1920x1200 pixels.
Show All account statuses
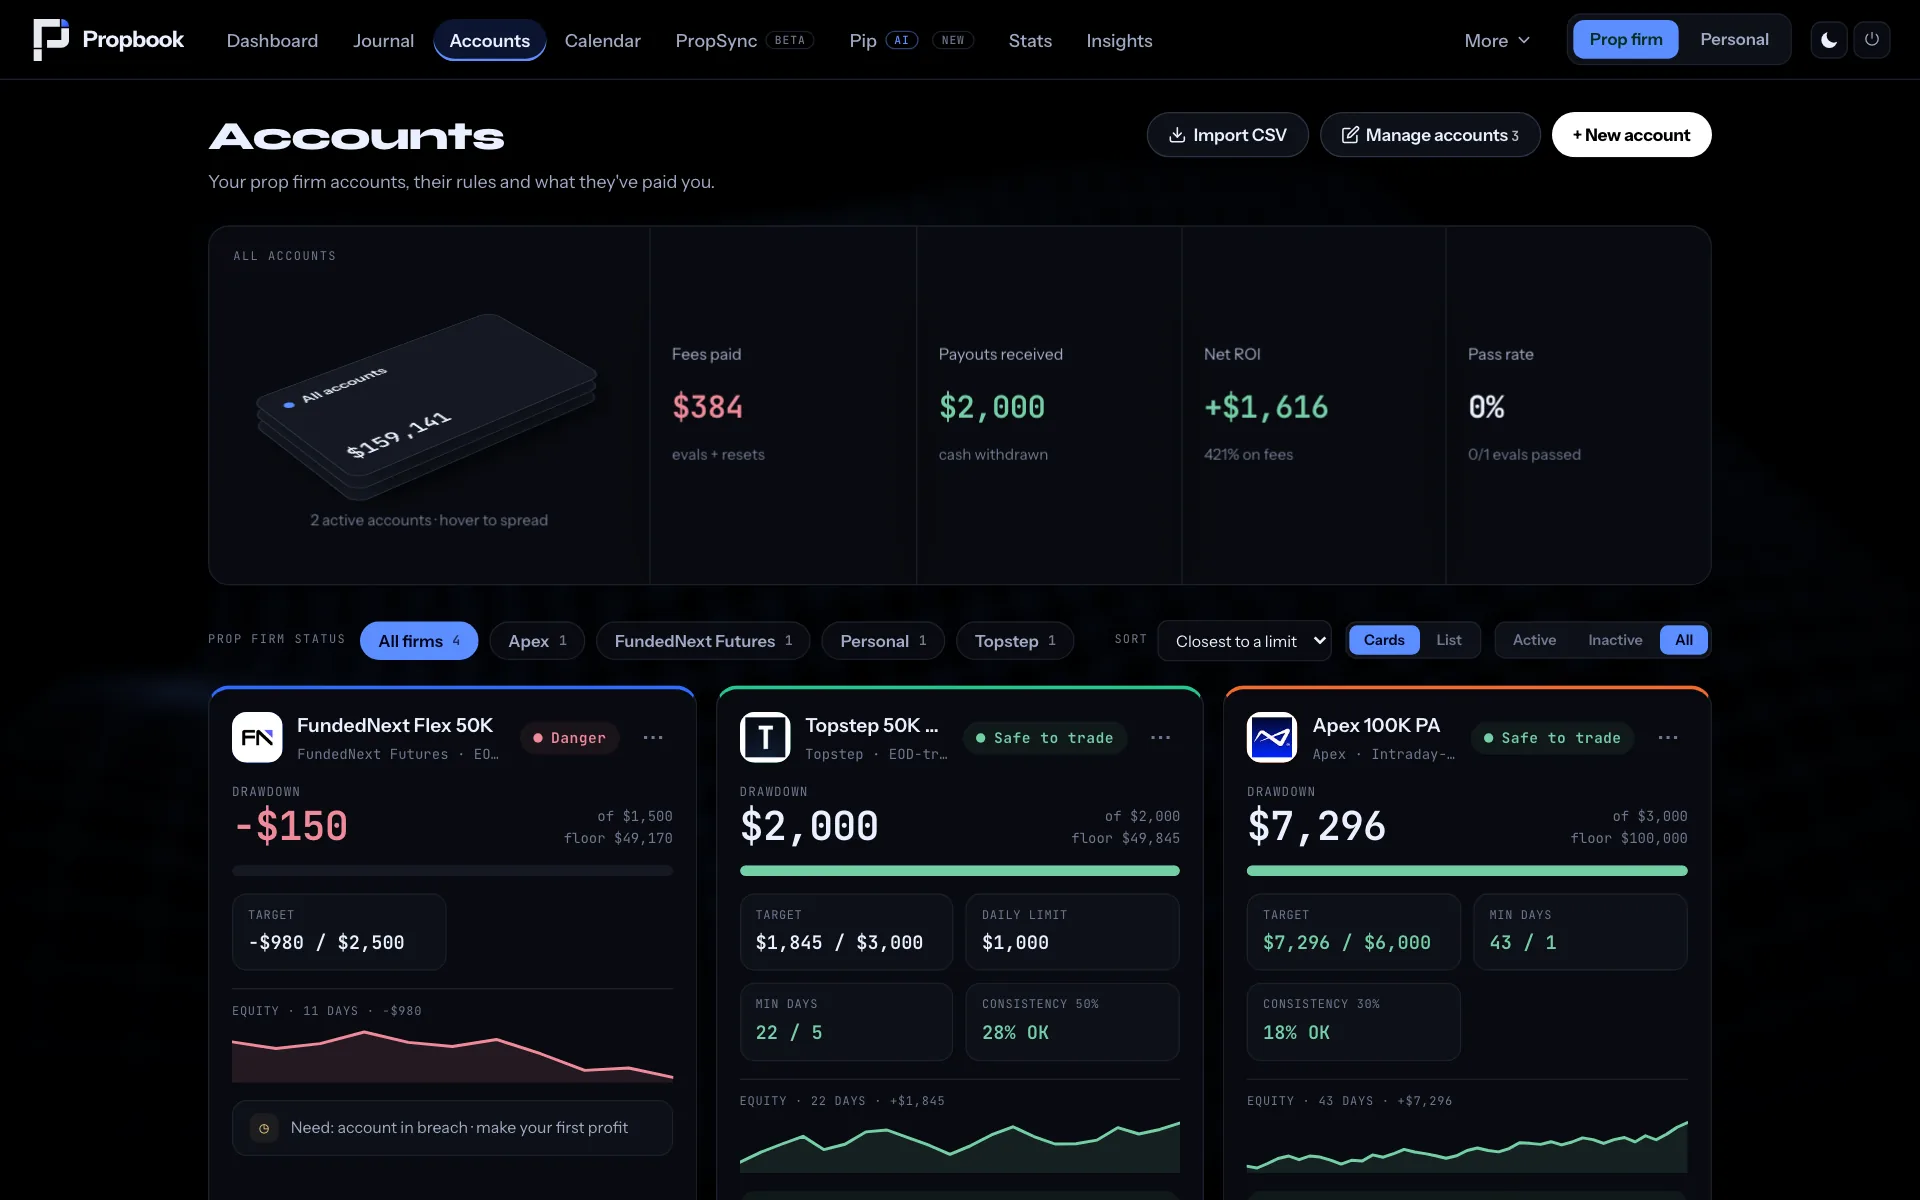click(x=1684, y=640)
